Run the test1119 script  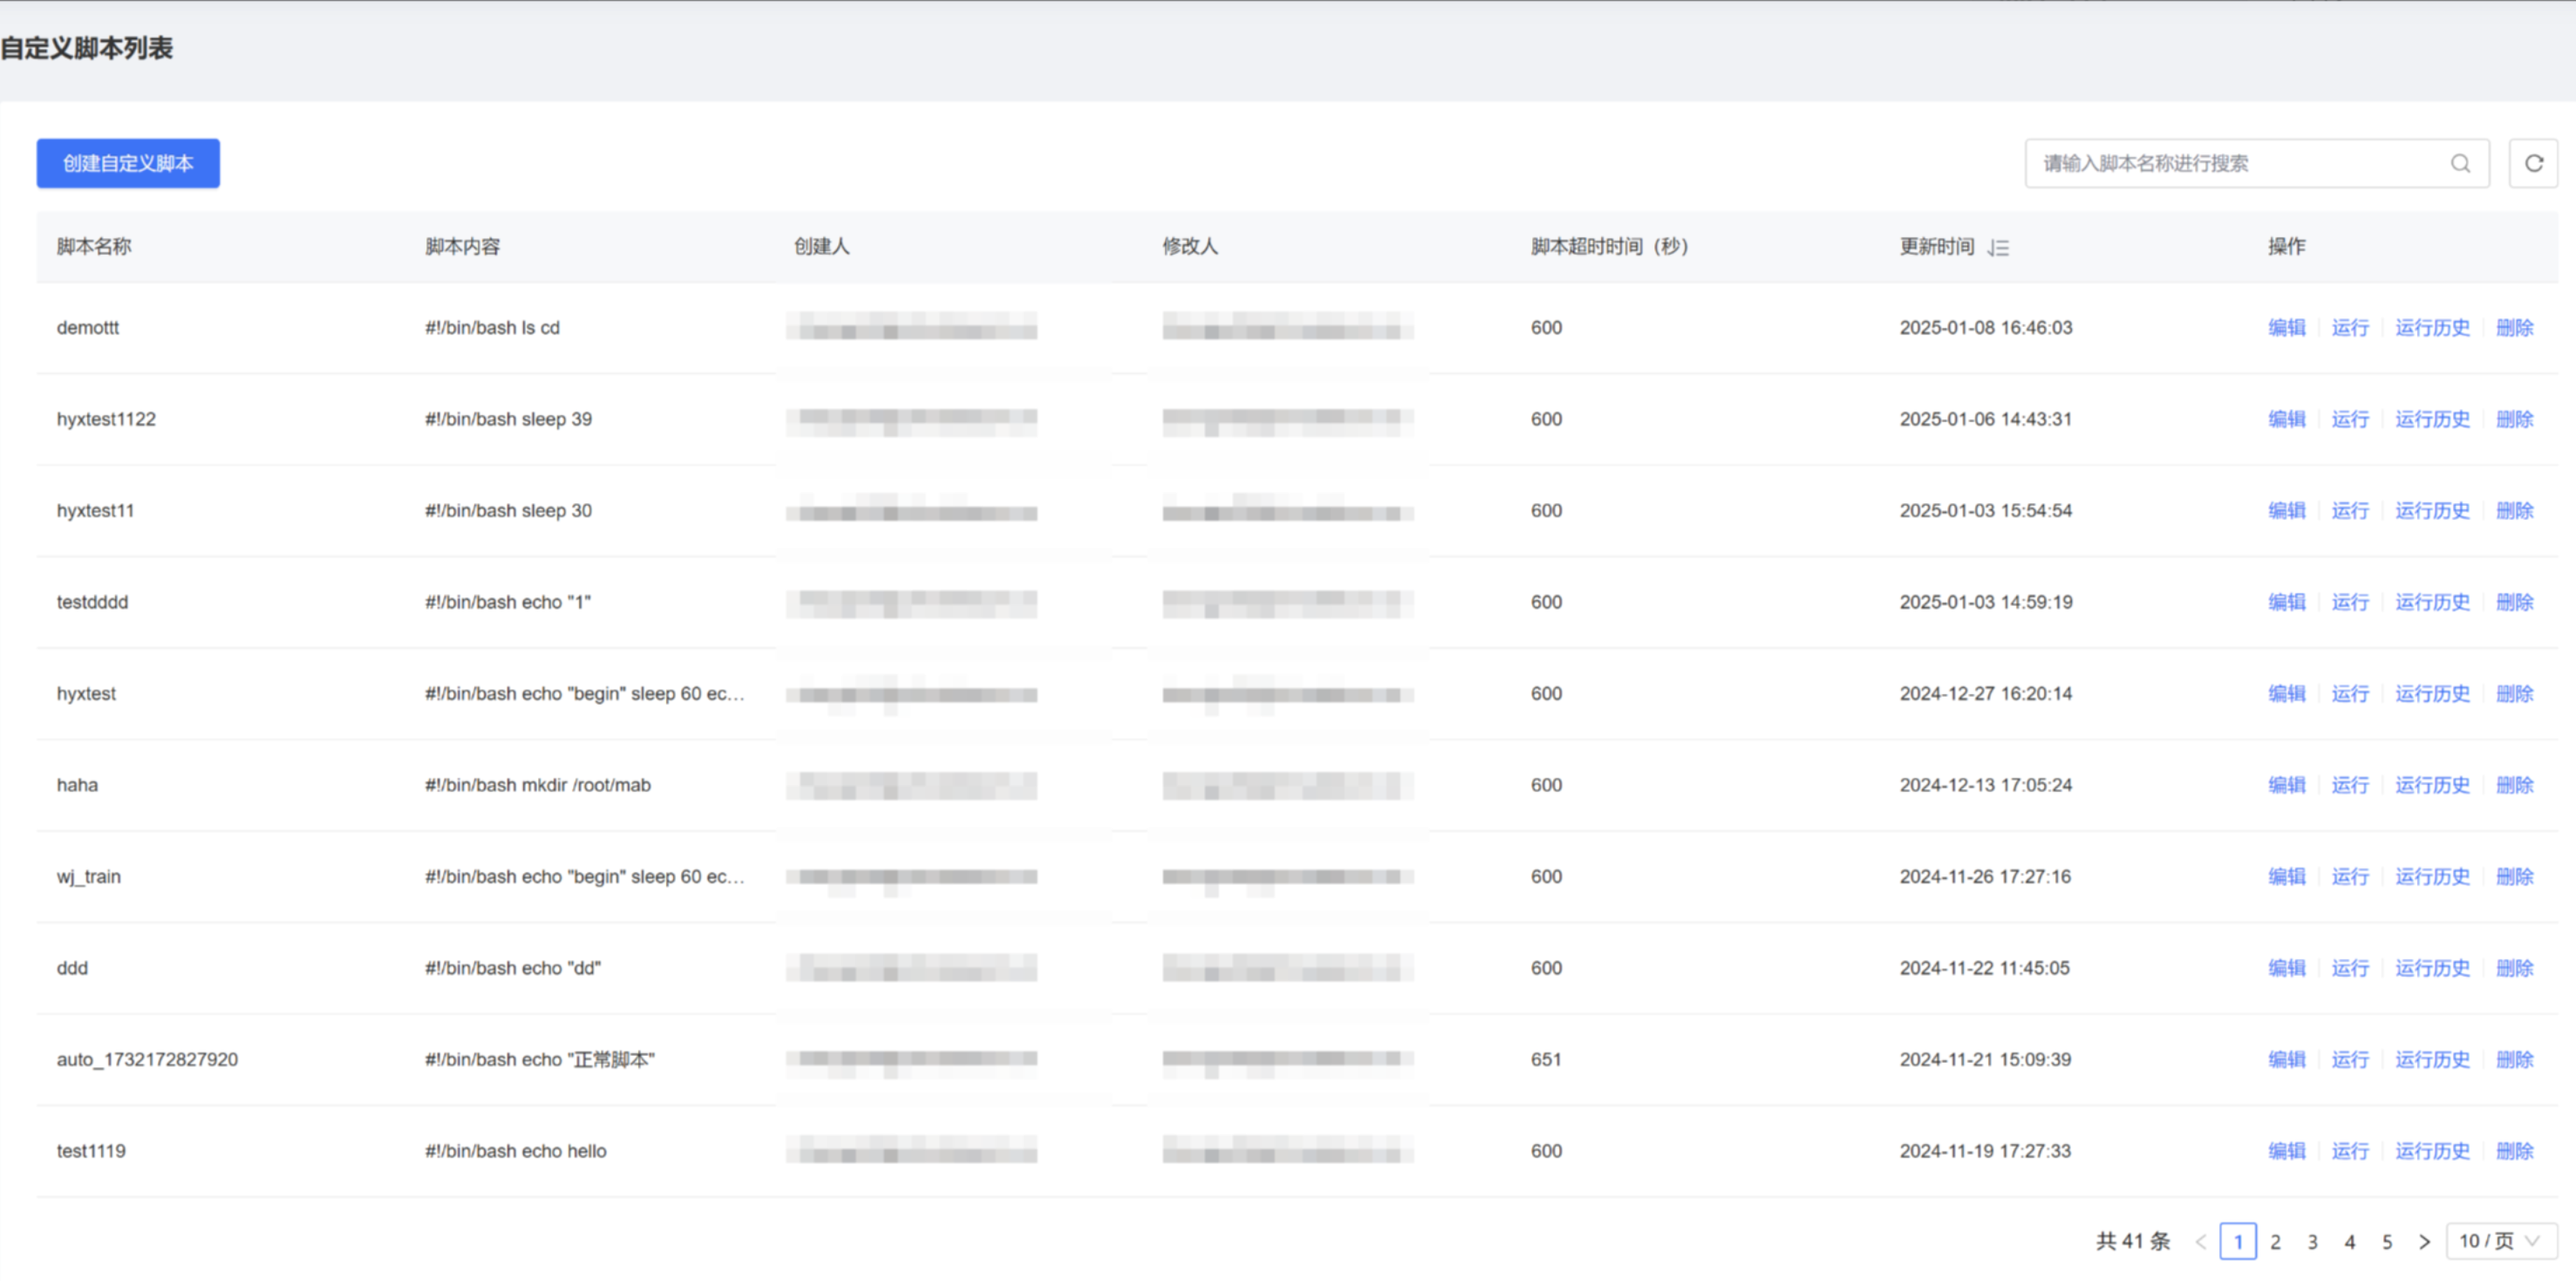click(2350, 1151)
